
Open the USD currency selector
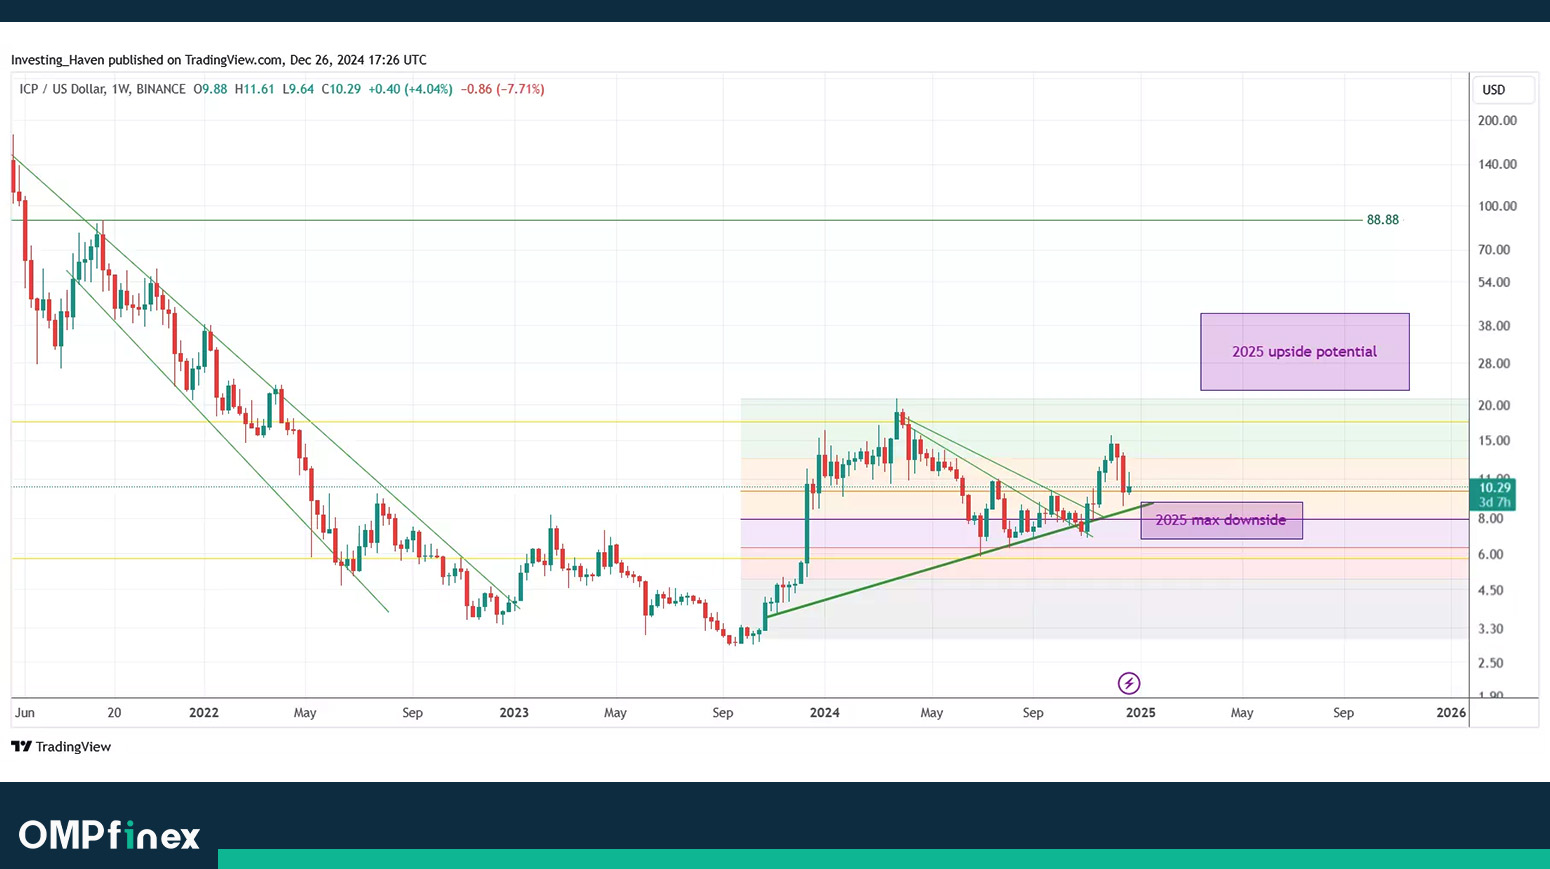[x=1503, y=90]
